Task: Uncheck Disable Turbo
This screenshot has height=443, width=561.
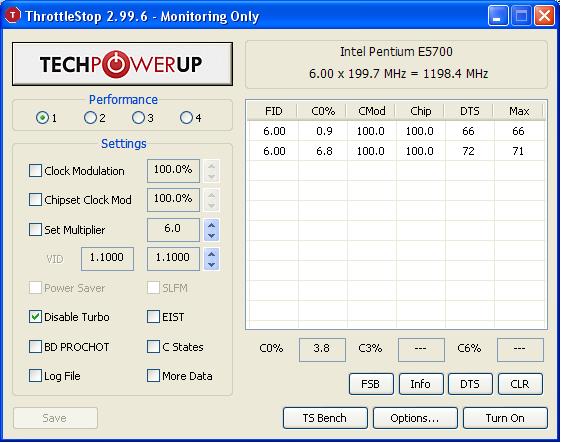Action: click(x=35, y=317)
